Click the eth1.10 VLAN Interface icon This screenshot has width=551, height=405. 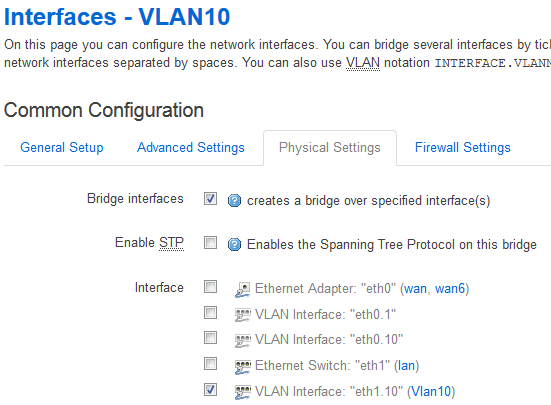[x=242, y=392]
